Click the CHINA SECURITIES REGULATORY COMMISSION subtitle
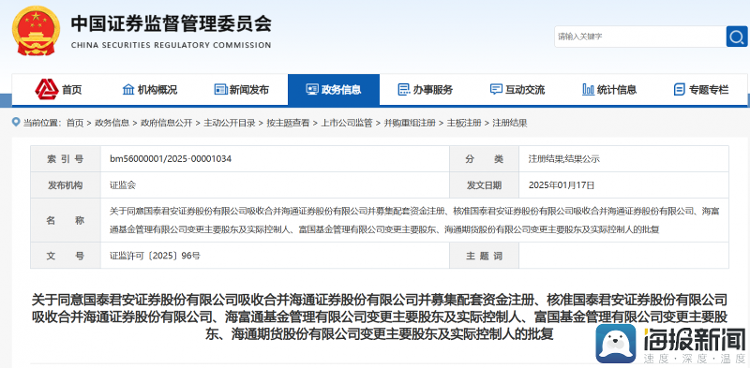 coord(171,45)
